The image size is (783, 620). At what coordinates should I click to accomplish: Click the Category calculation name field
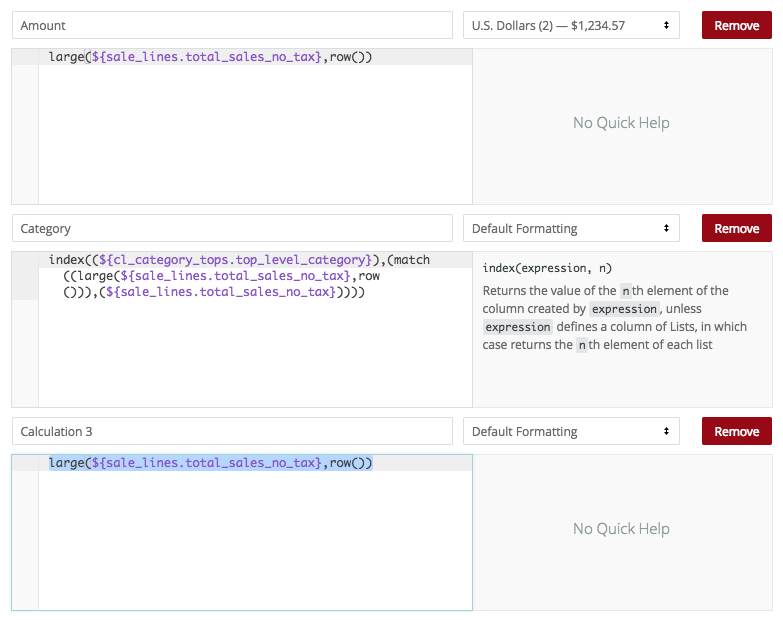pyautogui.click(x=232, y=229)
